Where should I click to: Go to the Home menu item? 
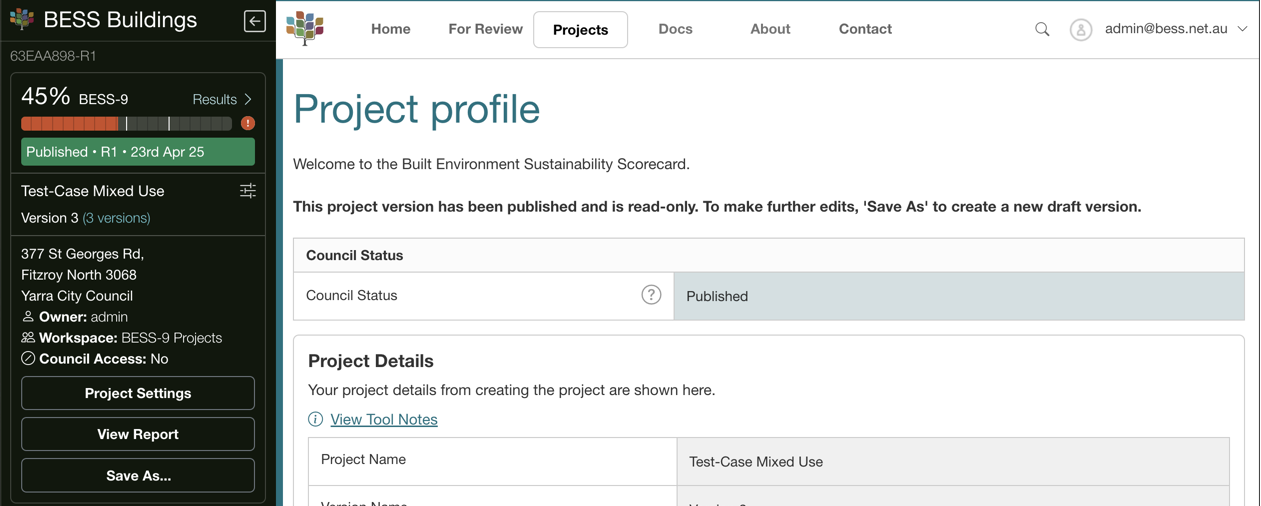click(x=390, y=29)
